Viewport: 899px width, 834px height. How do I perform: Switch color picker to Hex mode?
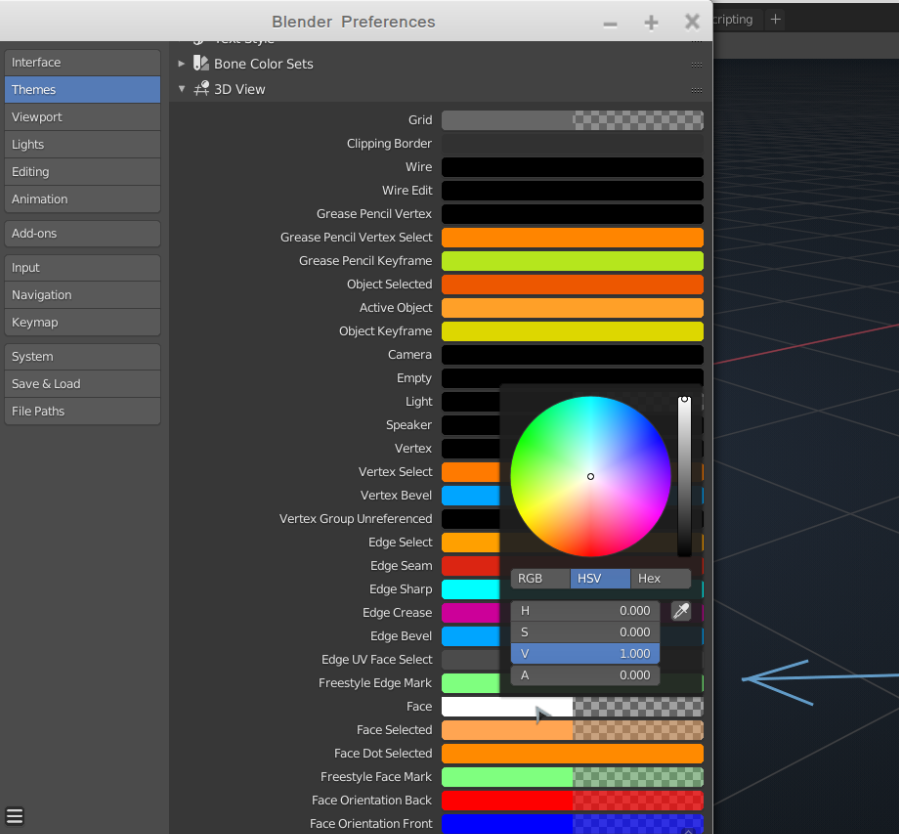[x=660, y=578]
